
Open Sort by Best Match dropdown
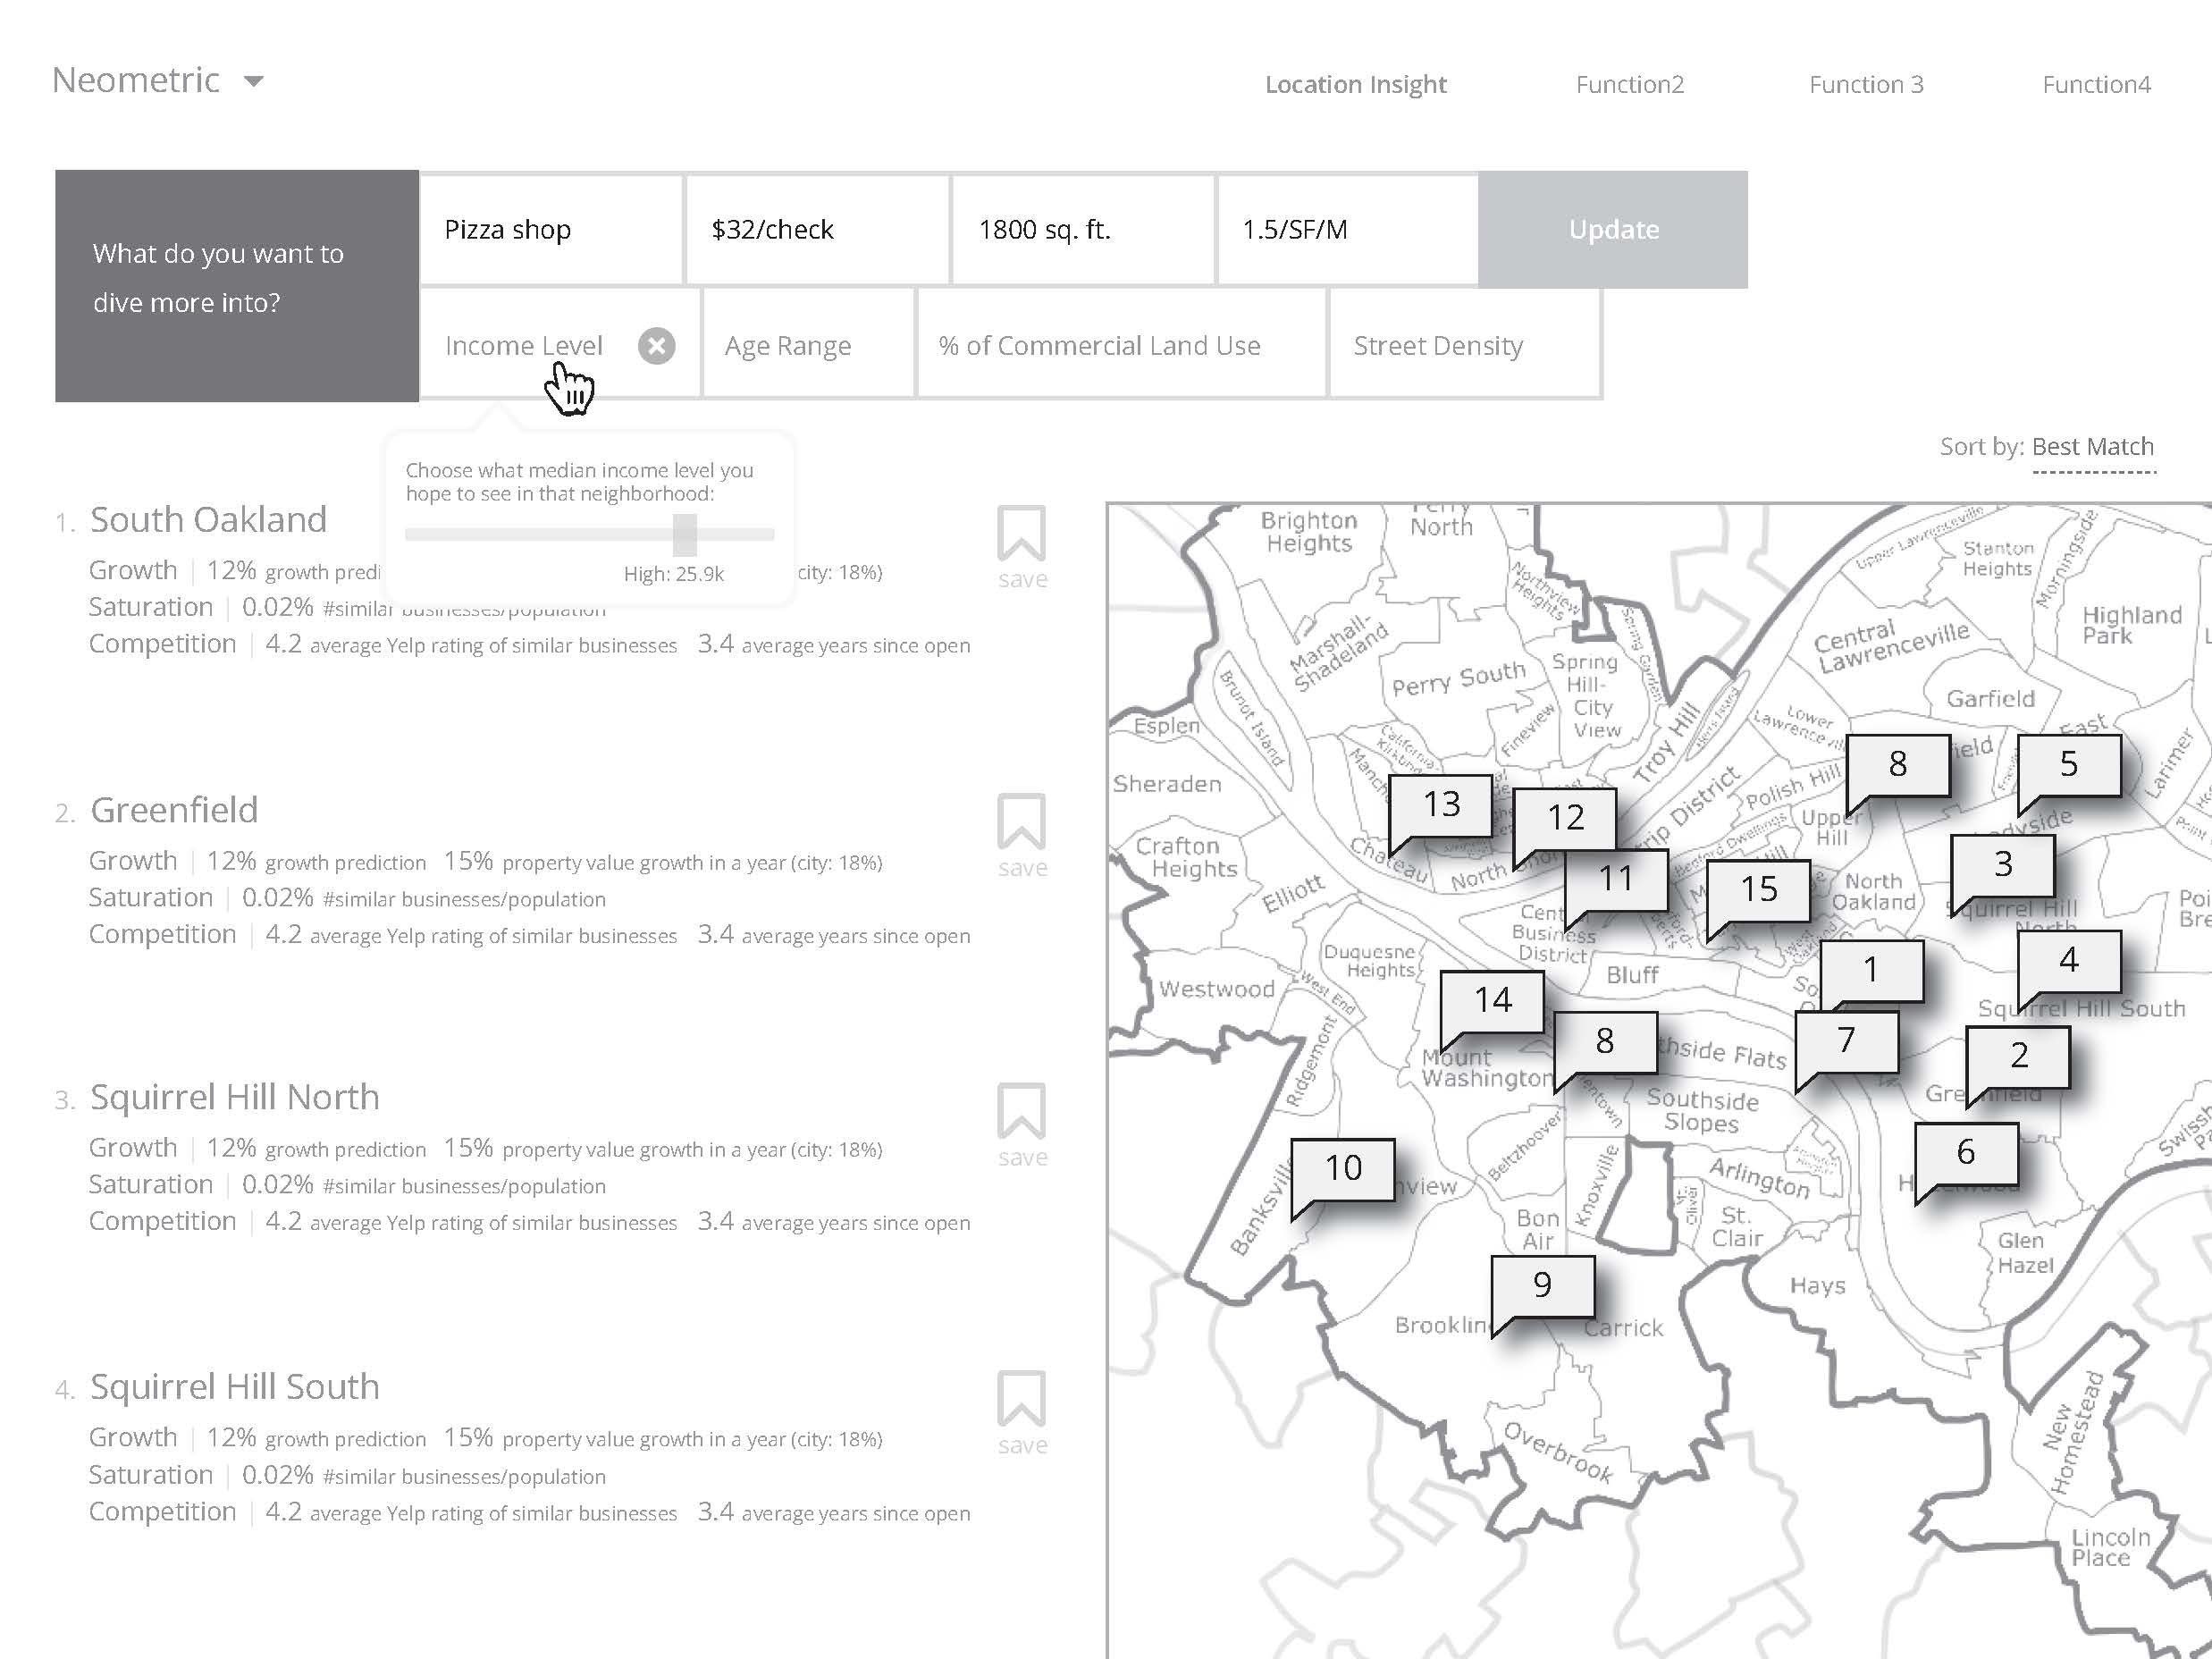tap(2092, 447)
